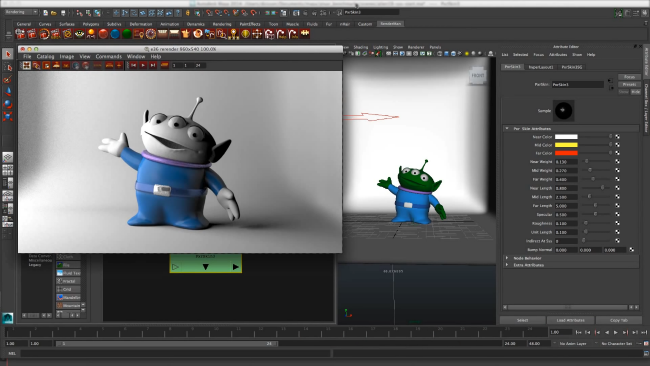Switch to the Polygons shelf tab
This screenshot has width=650, height=366.
coord(91,24)
